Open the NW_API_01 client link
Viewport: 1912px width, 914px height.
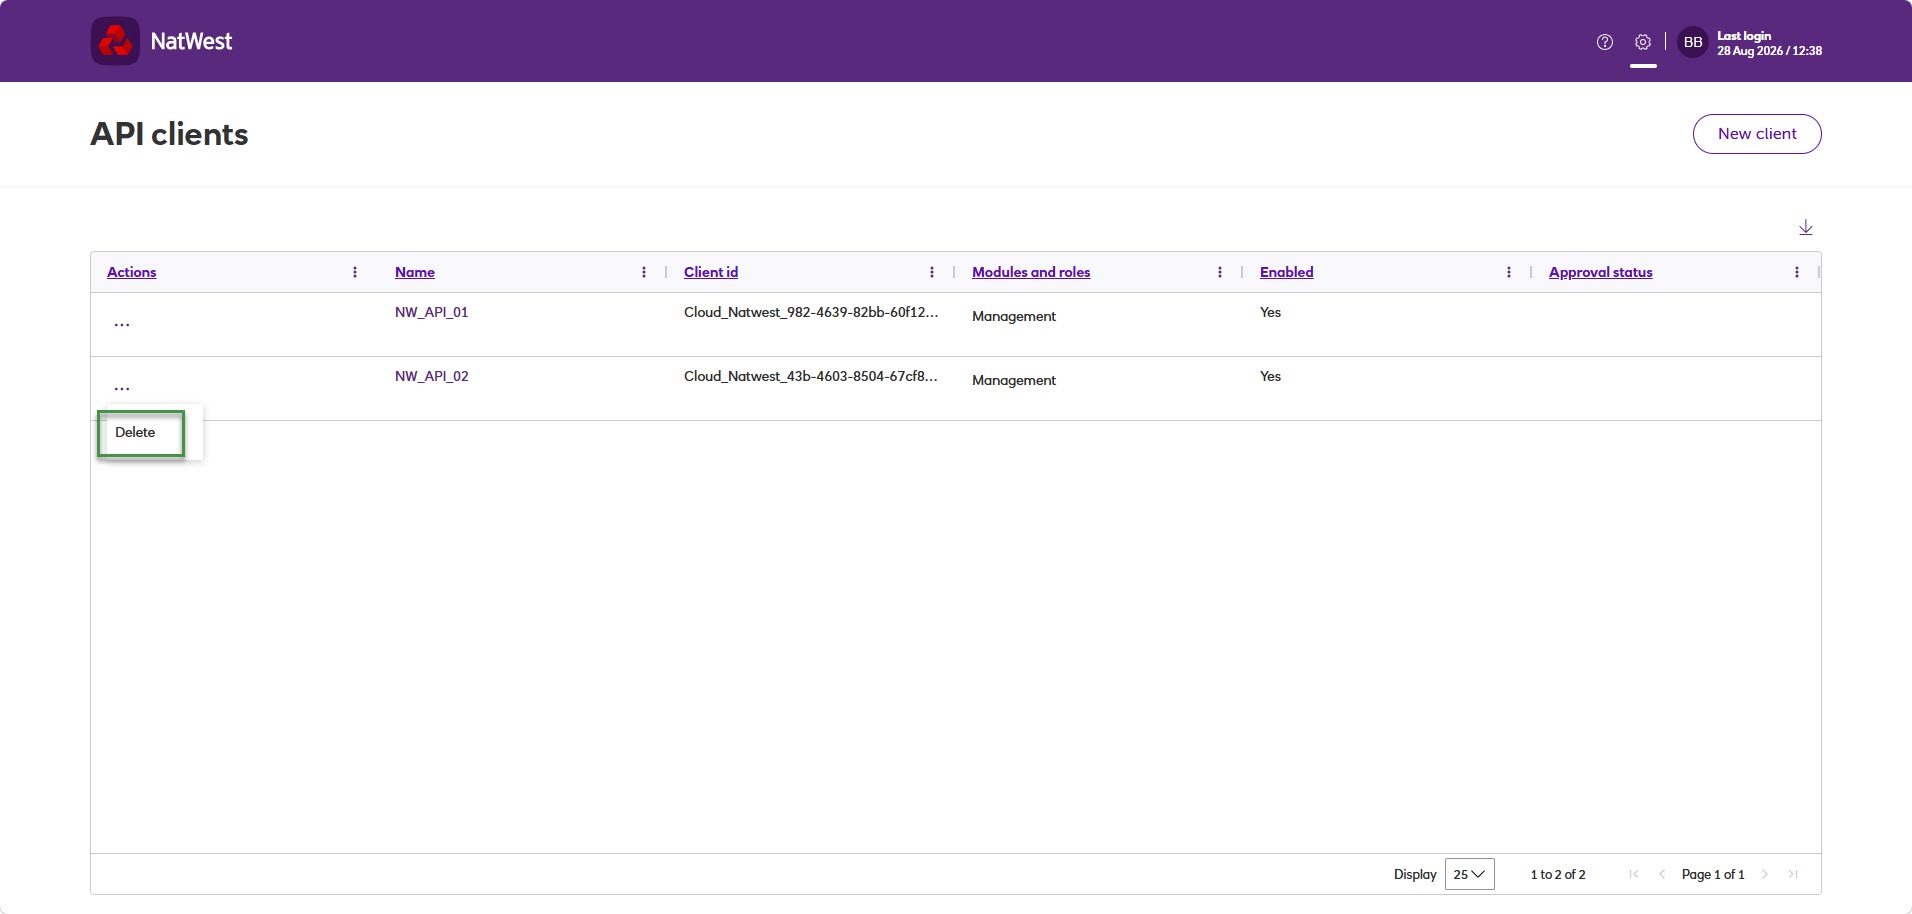[x=432, y=312]
